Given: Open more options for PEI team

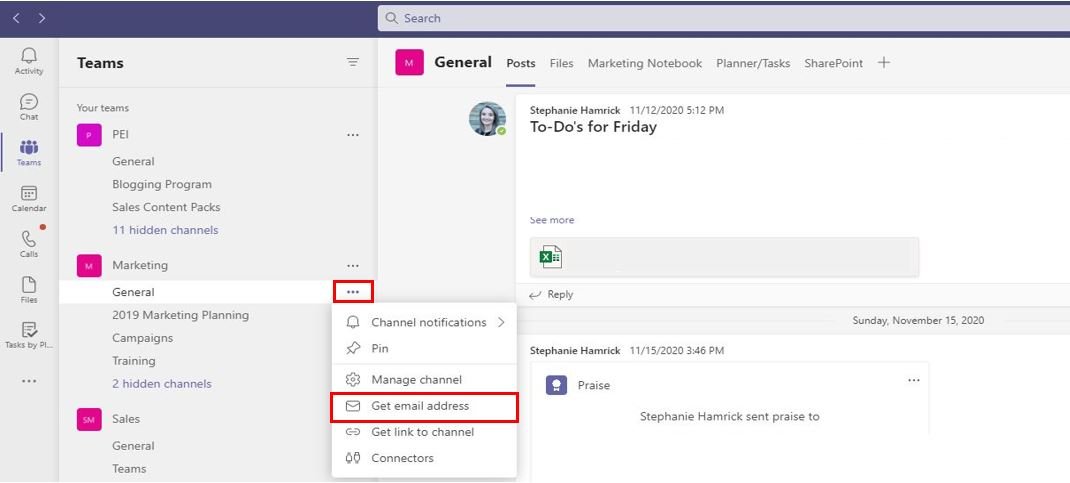Looking at the screenshot, I should (353, 135).
